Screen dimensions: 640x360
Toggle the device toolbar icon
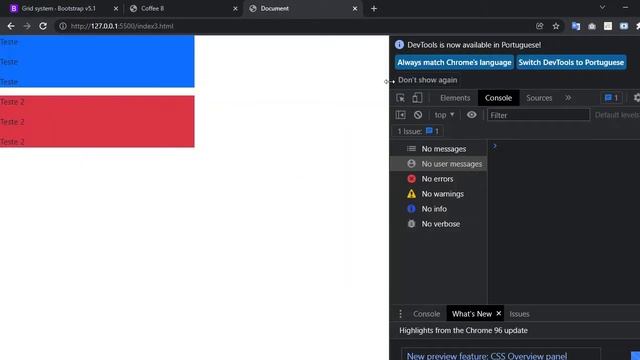click(x=417, y=98)
